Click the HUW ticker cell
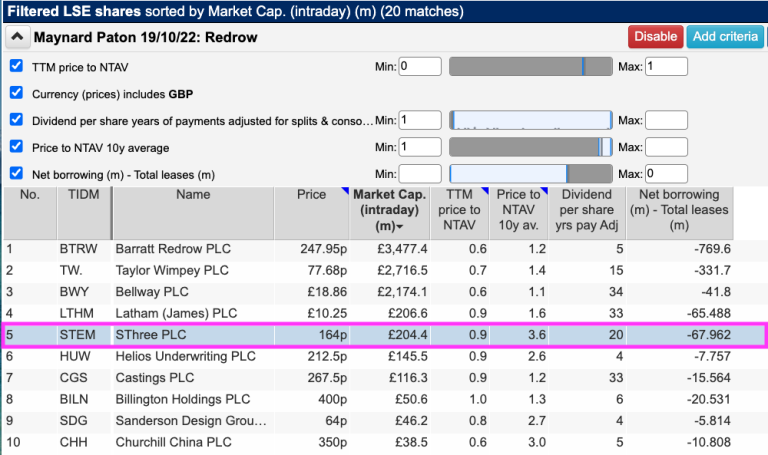Image resolution: width=768 pixels, height=455 pixels. click(x=75, y=357)
